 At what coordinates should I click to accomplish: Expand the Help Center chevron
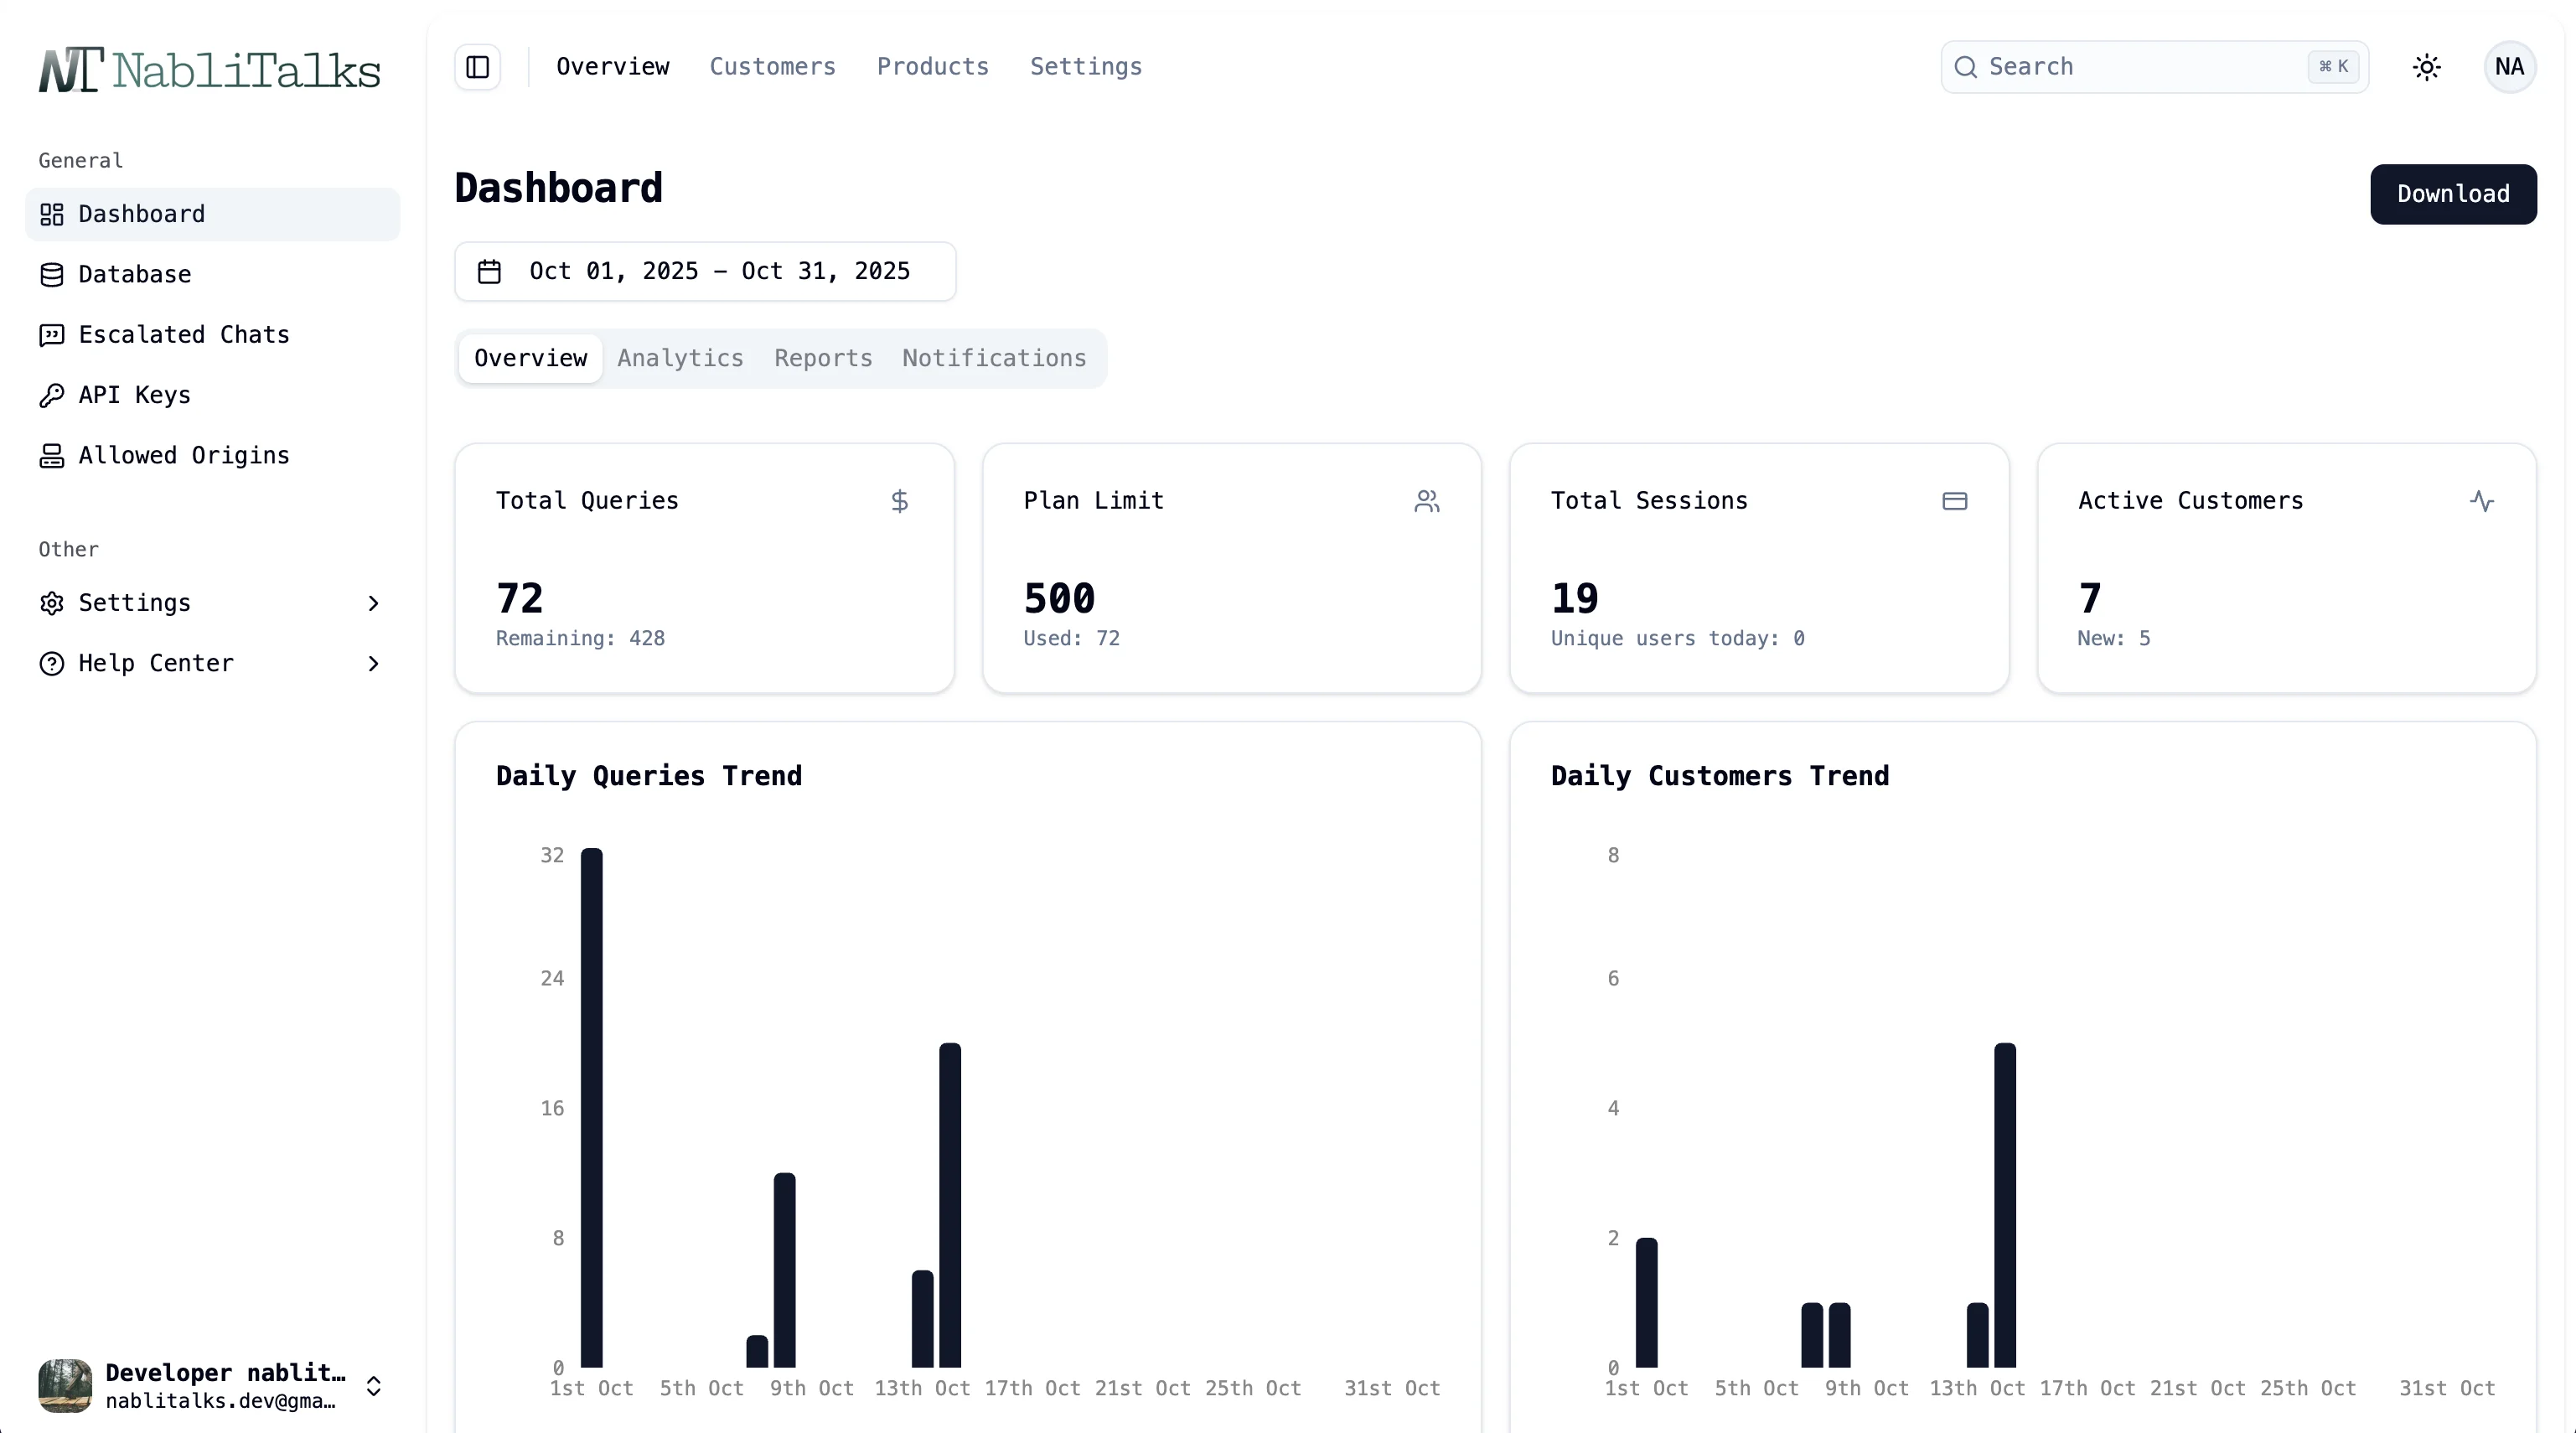373,663
